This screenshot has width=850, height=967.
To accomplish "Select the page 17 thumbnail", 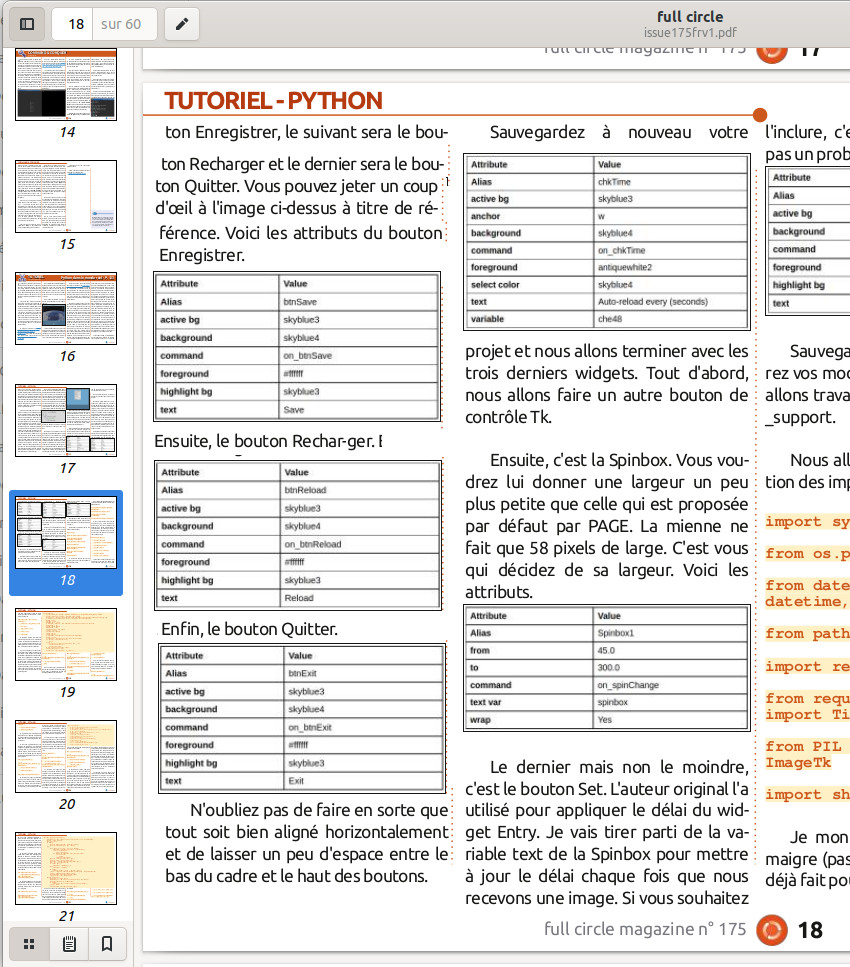I will pyautogui.click(x=65, y=420).
